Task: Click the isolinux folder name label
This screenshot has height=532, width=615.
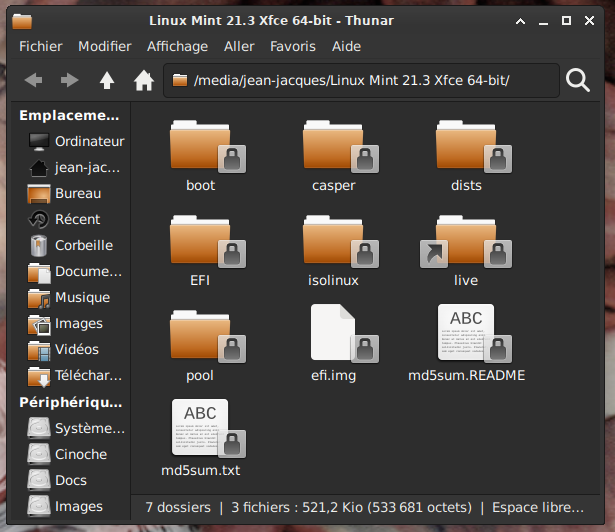Action: 333,281
